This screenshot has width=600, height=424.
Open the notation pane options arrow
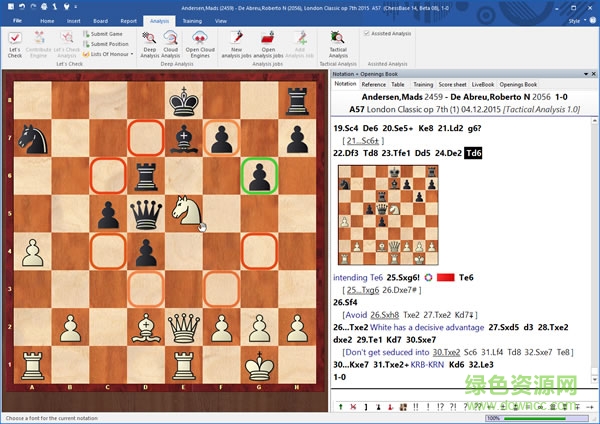coord(586,74)
